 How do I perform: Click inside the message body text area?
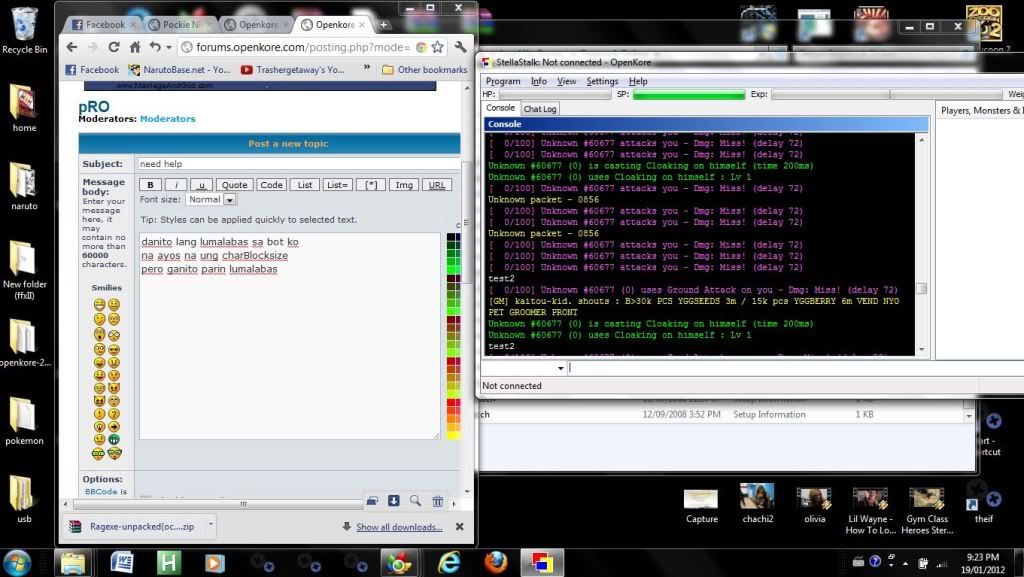point(289,335)
